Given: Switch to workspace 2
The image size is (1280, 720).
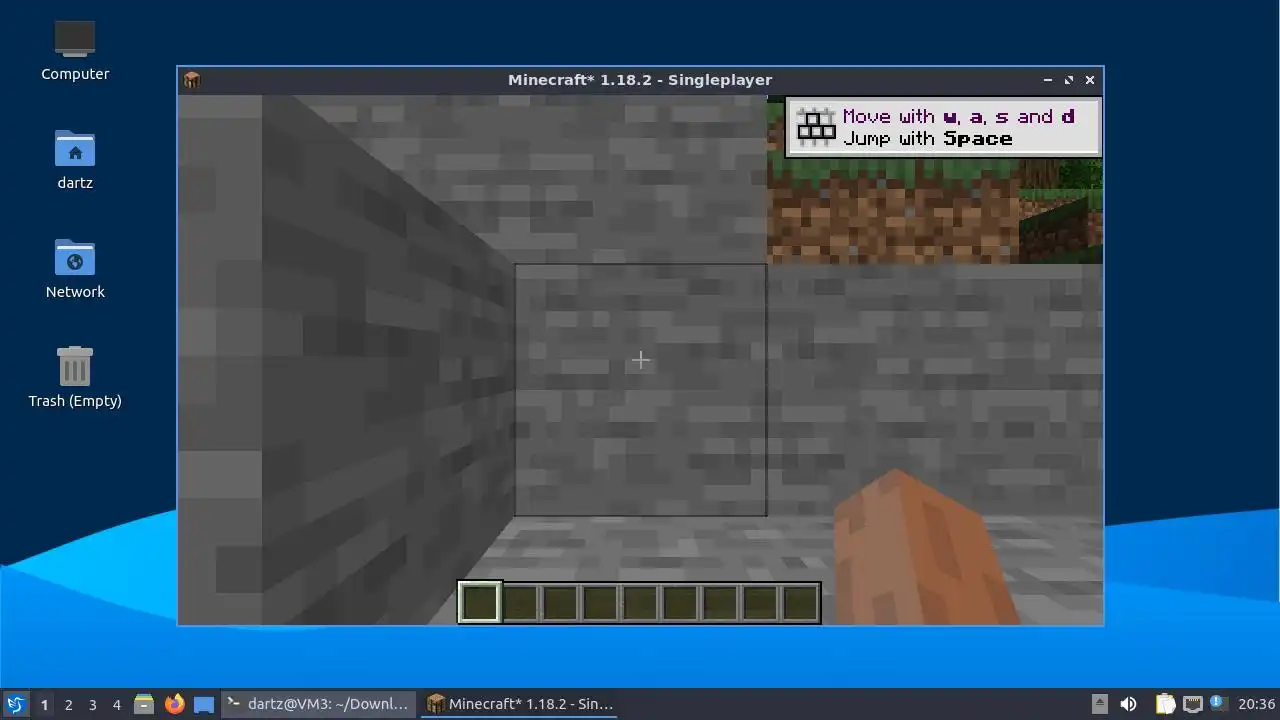Looking at the screenshot, I should [68, 704].
